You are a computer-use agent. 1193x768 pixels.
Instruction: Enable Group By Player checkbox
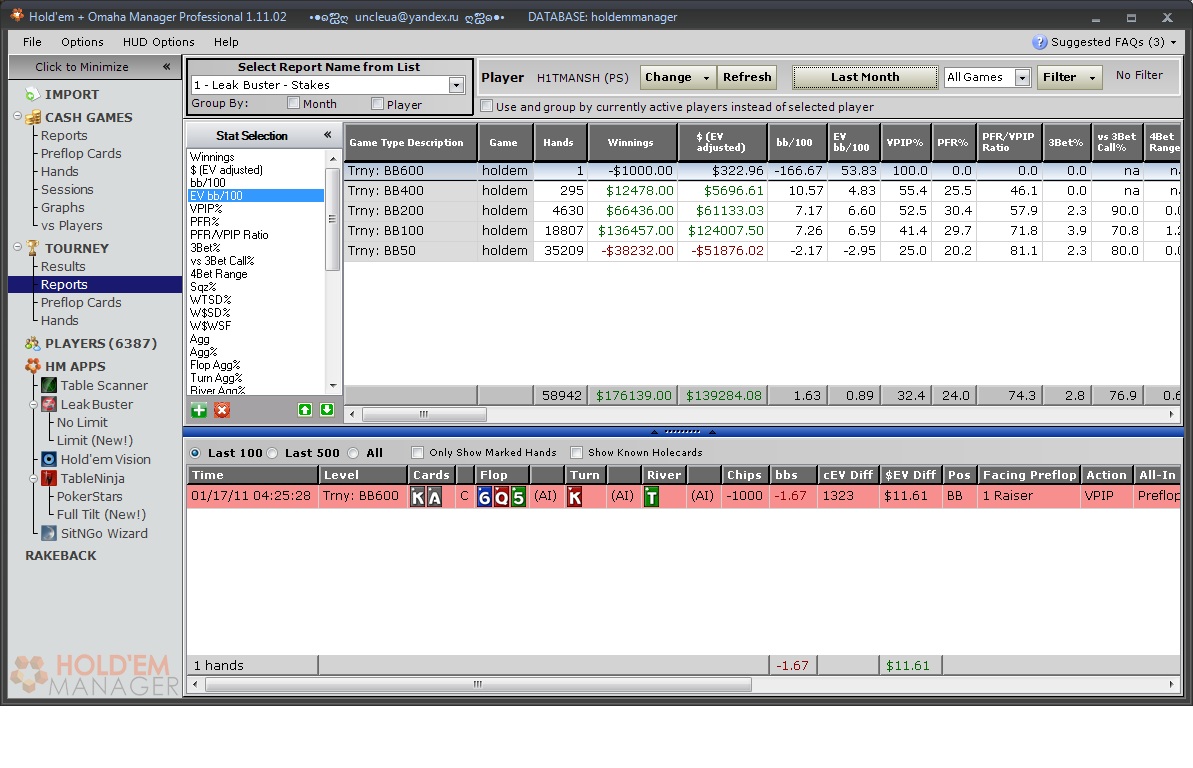377,104
